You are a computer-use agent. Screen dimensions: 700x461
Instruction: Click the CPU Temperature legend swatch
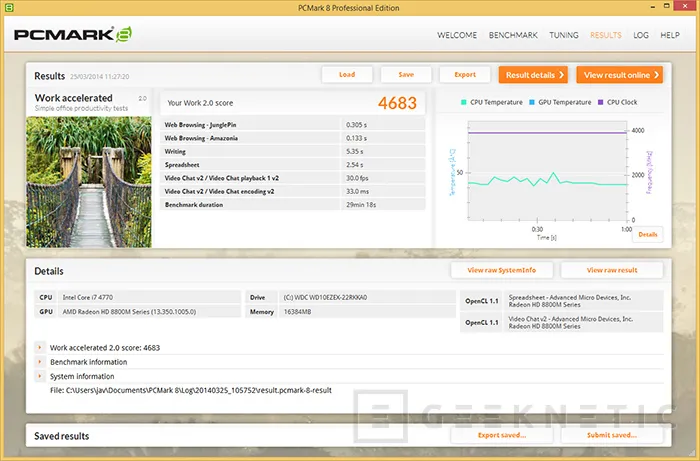463,102
